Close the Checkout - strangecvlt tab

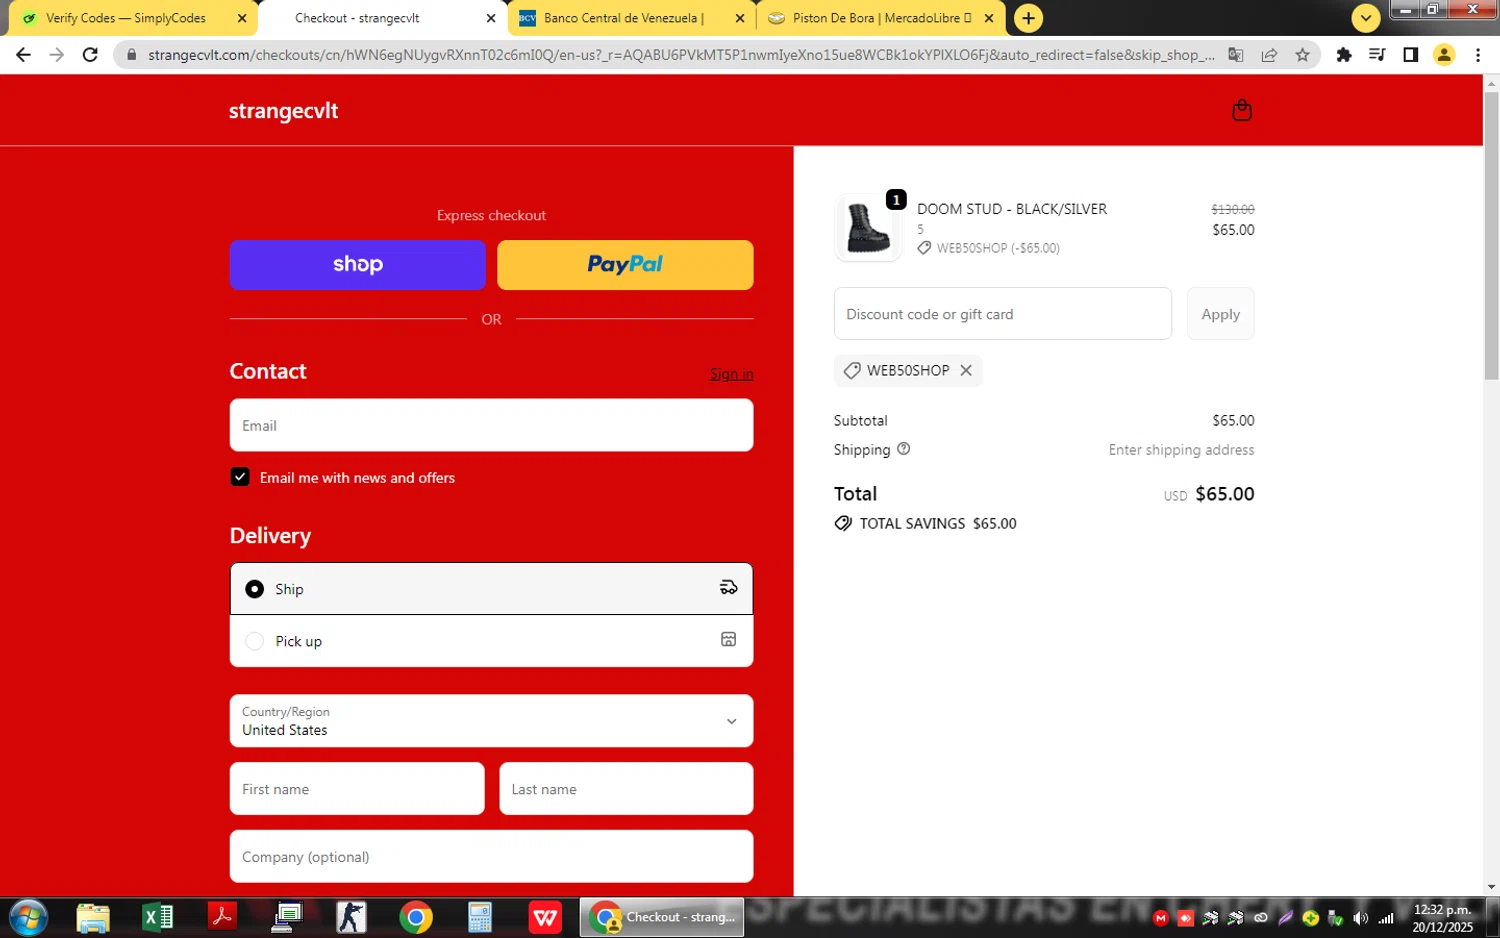[x=491, y=18]
